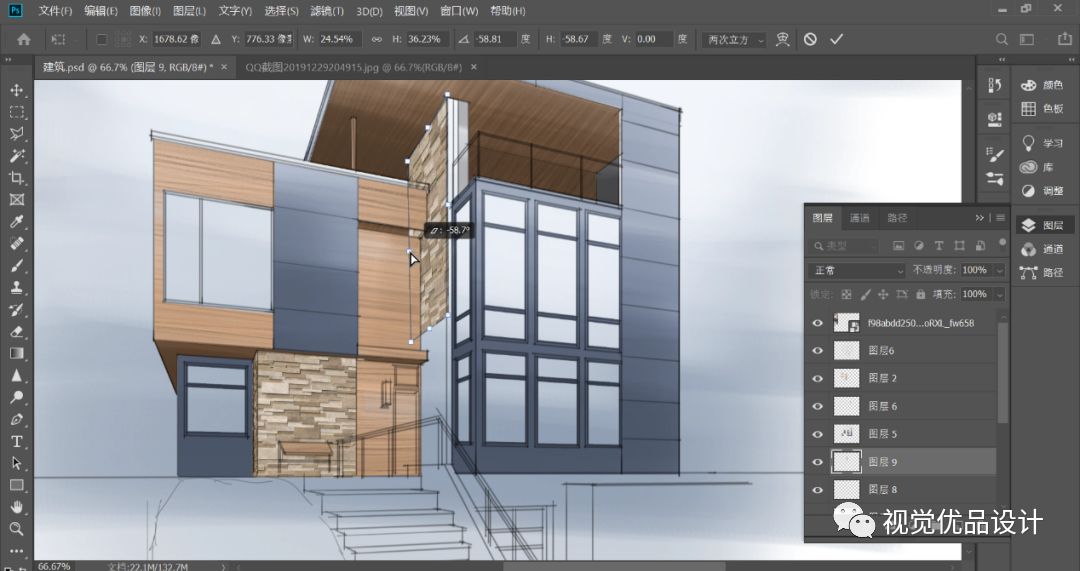Open the 窗口(W) menu
Viewport: 1080px width, 571px height.
coord(459,11)
